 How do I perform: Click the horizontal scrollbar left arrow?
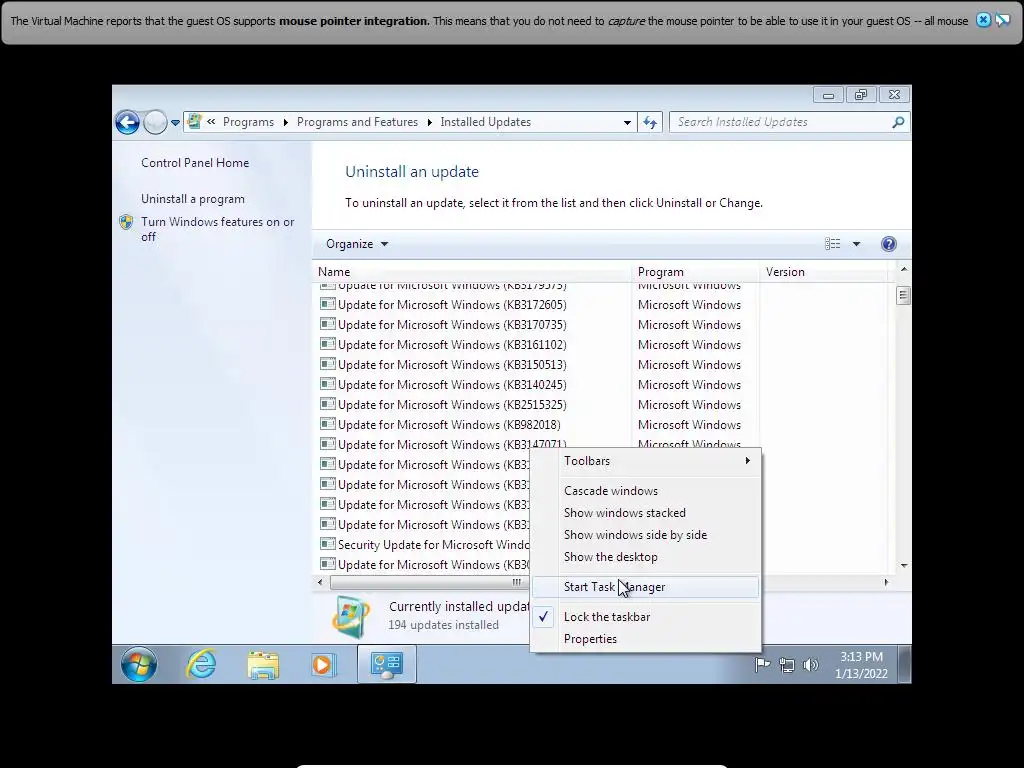320,582
